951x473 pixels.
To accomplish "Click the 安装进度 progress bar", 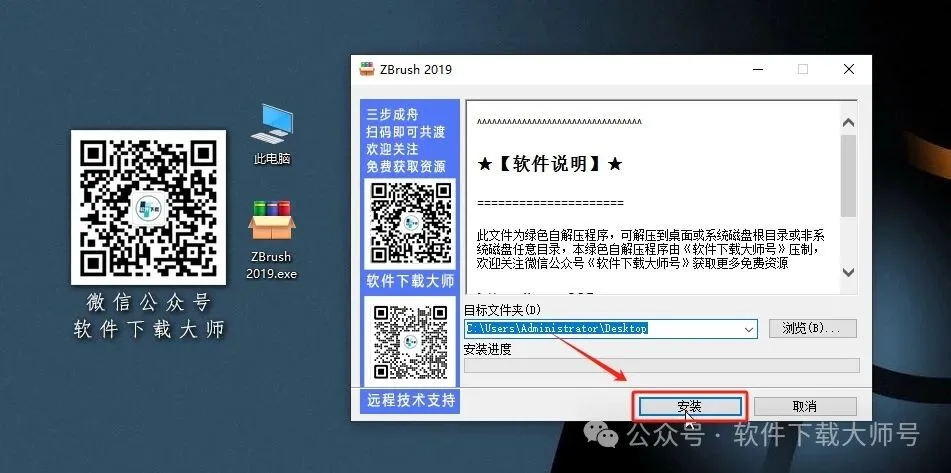I will point(661,365).
